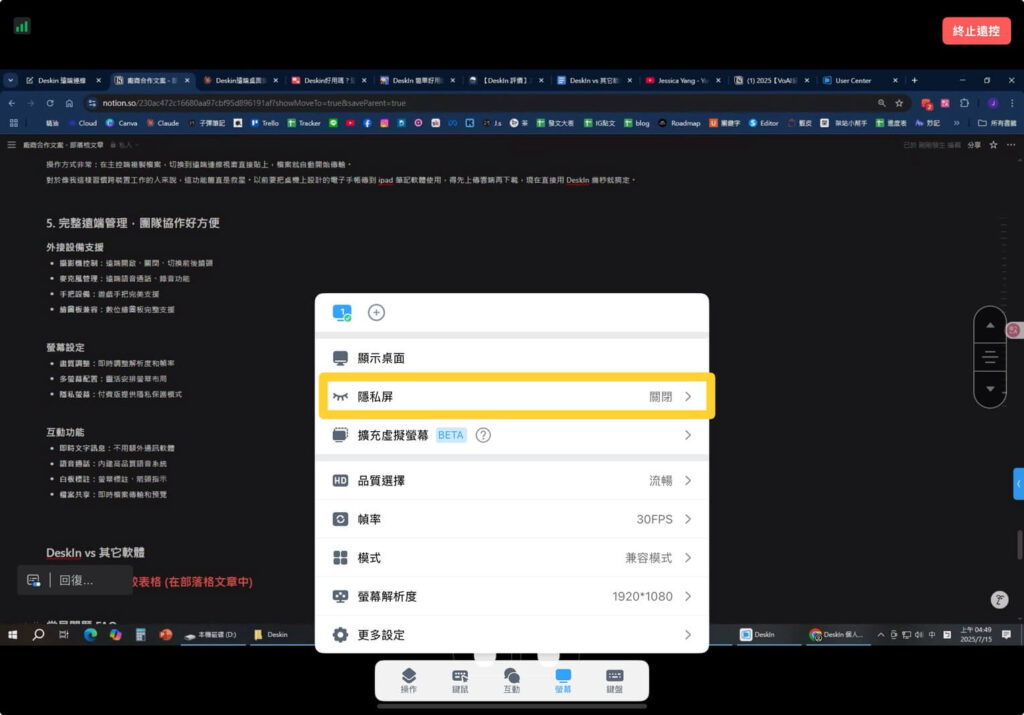The image size is (1024, 715).
Task: Click the Chrome home icon
Action: click(x=69, y=103)
